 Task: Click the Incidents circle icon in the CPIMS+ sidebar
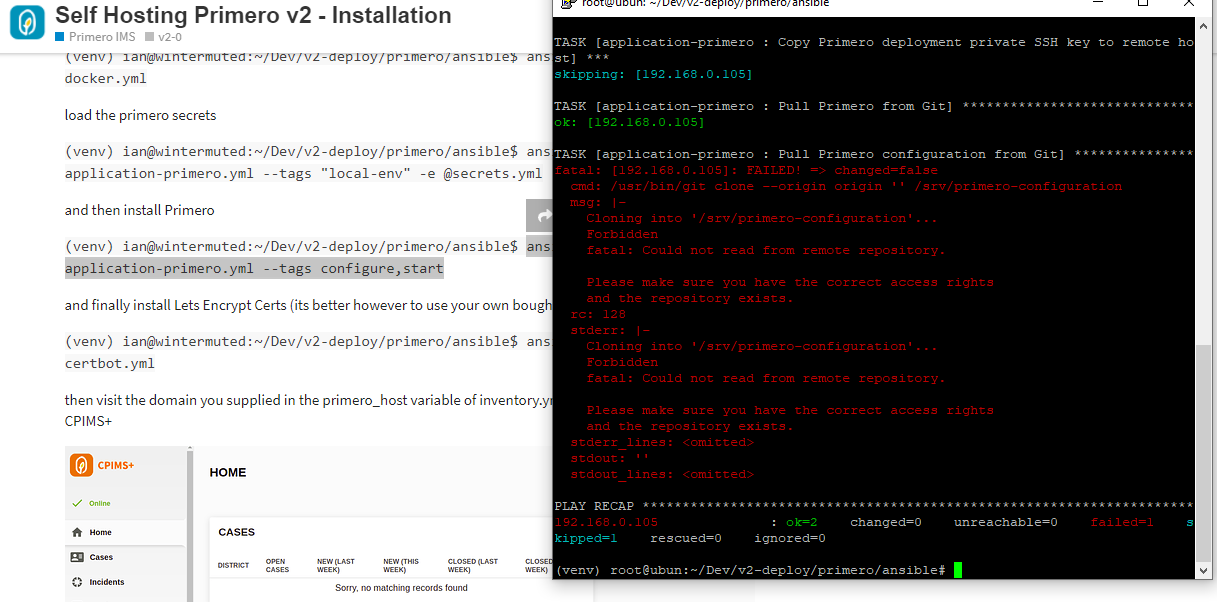77,582
